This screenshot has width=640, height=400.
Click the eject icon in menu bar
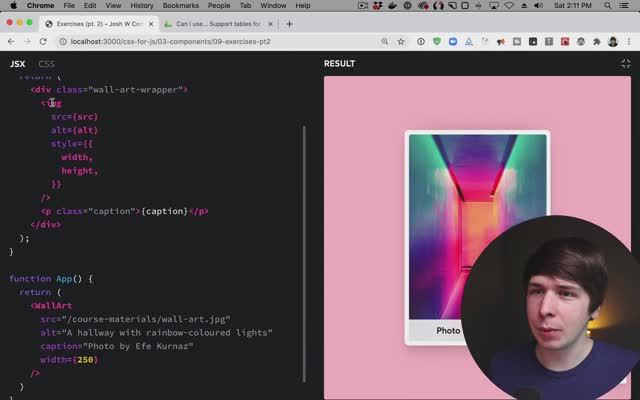coord(524,6)
